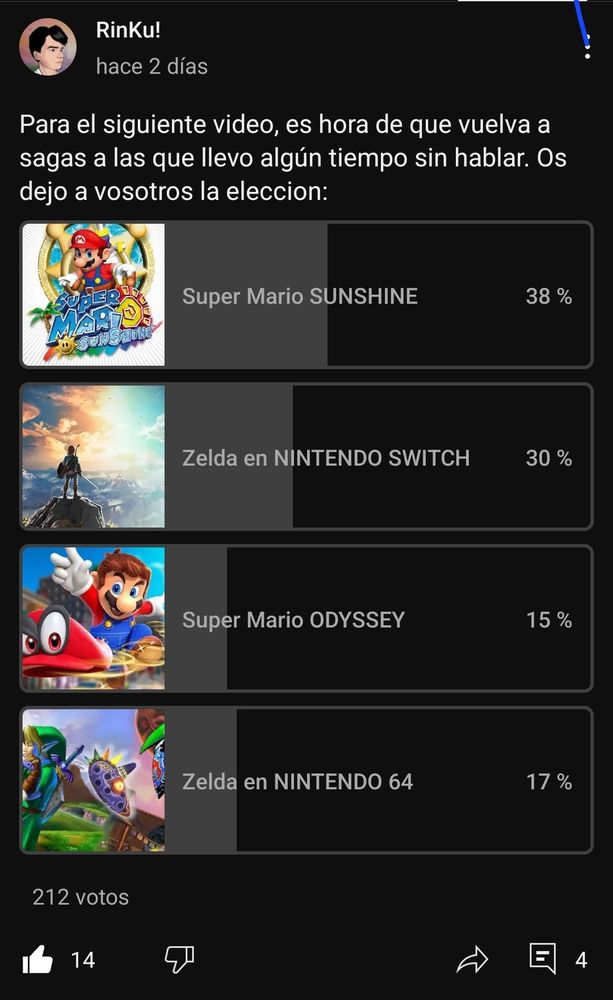Vote for Zelda en NINTENDO SWITCH

pos(326,458)
